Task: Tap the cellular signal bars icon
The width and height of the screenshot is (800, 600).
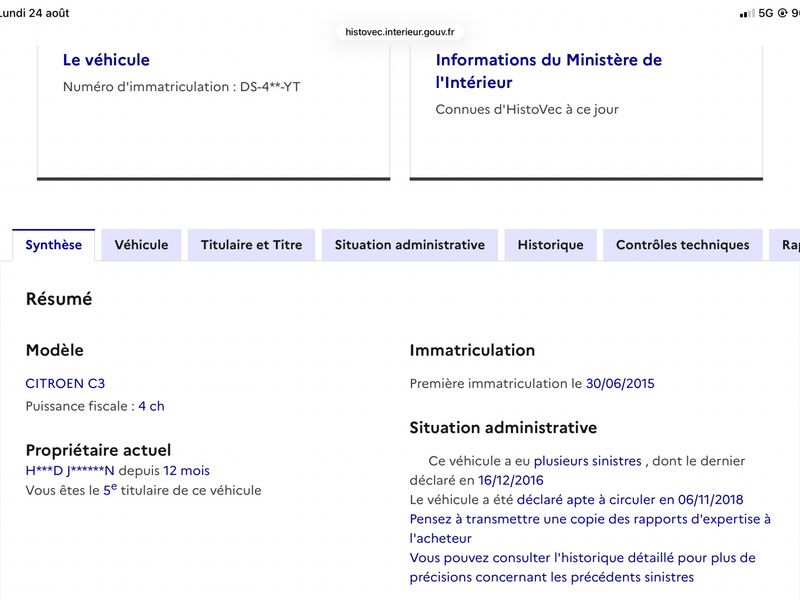Action: pos(747,14)
